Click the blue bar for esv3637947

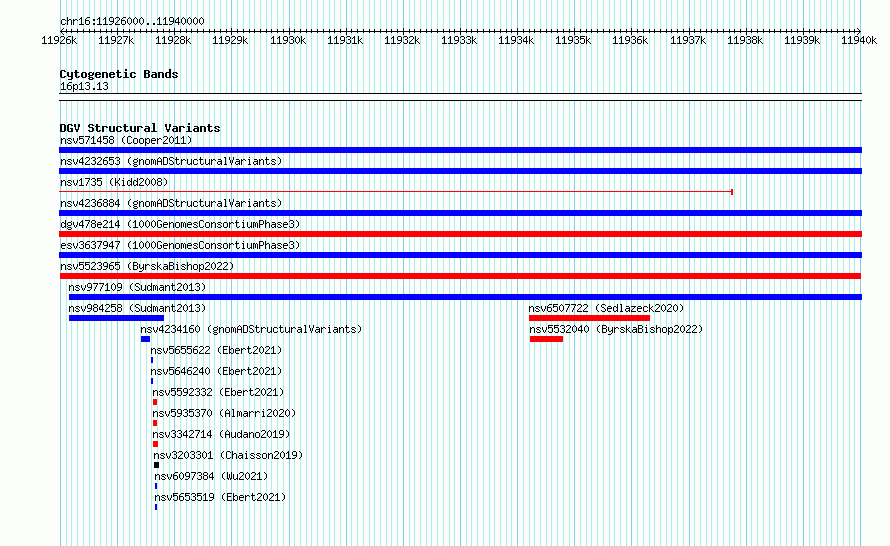460,255
